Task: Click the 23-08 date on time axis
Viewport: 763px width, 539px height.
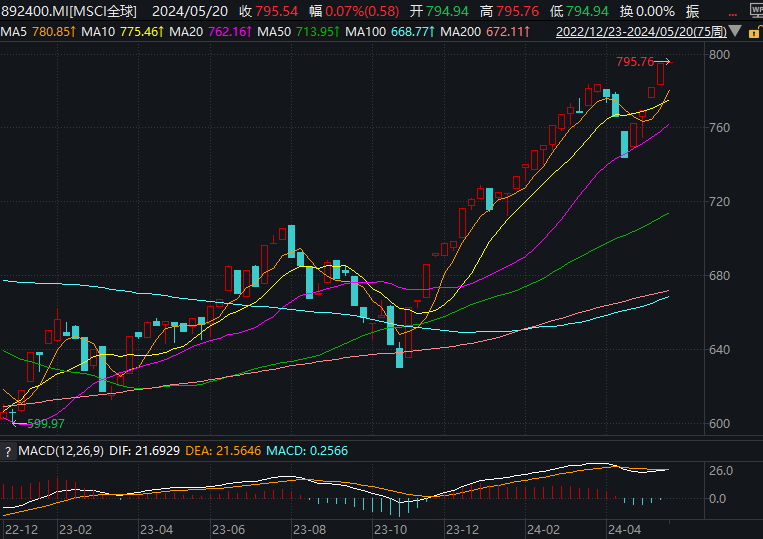Action: click(x=307, y=529)
